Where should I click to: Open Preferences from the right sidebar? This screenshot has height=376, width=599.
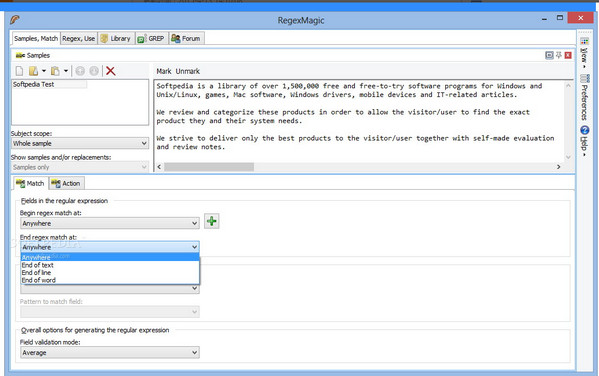tap(584, 97)
